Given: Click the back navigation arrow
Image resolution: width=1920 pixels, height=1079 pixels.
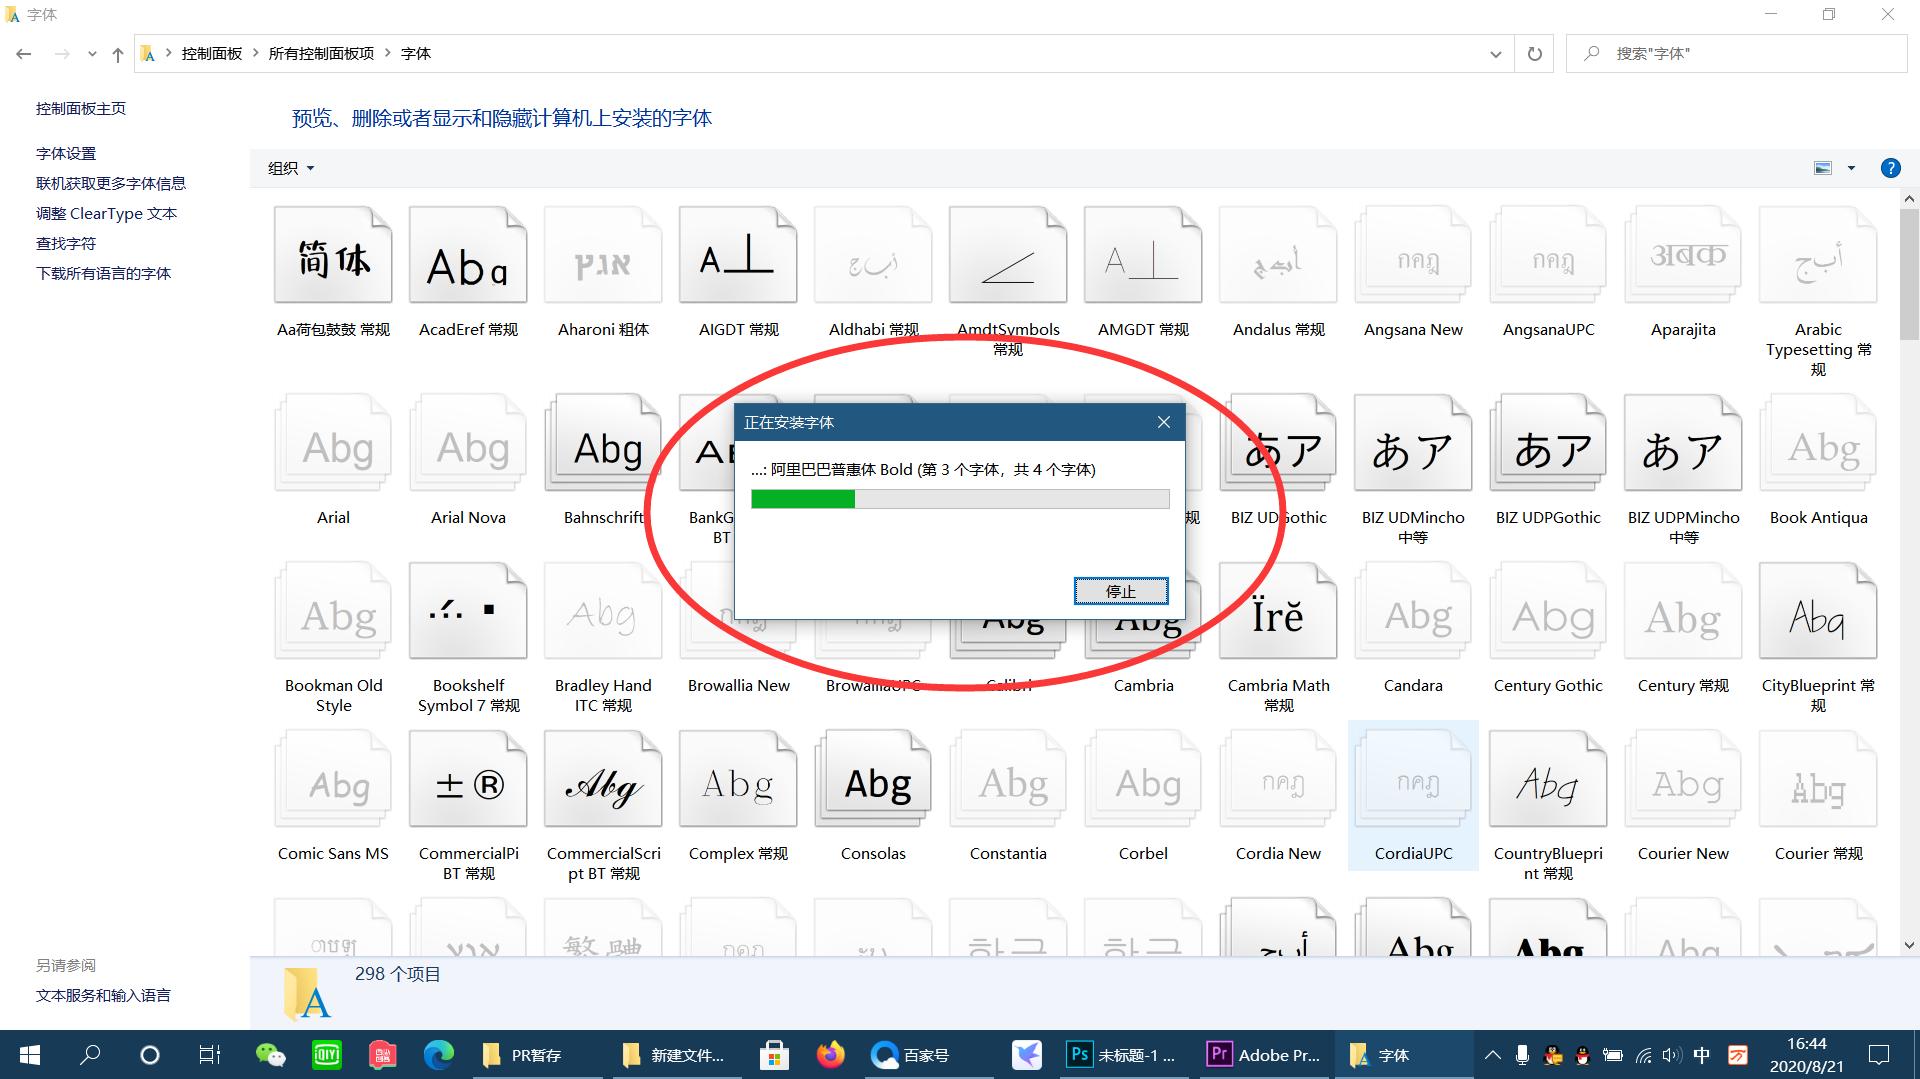Looking at the screenshot, I should [x=23, y=54].
